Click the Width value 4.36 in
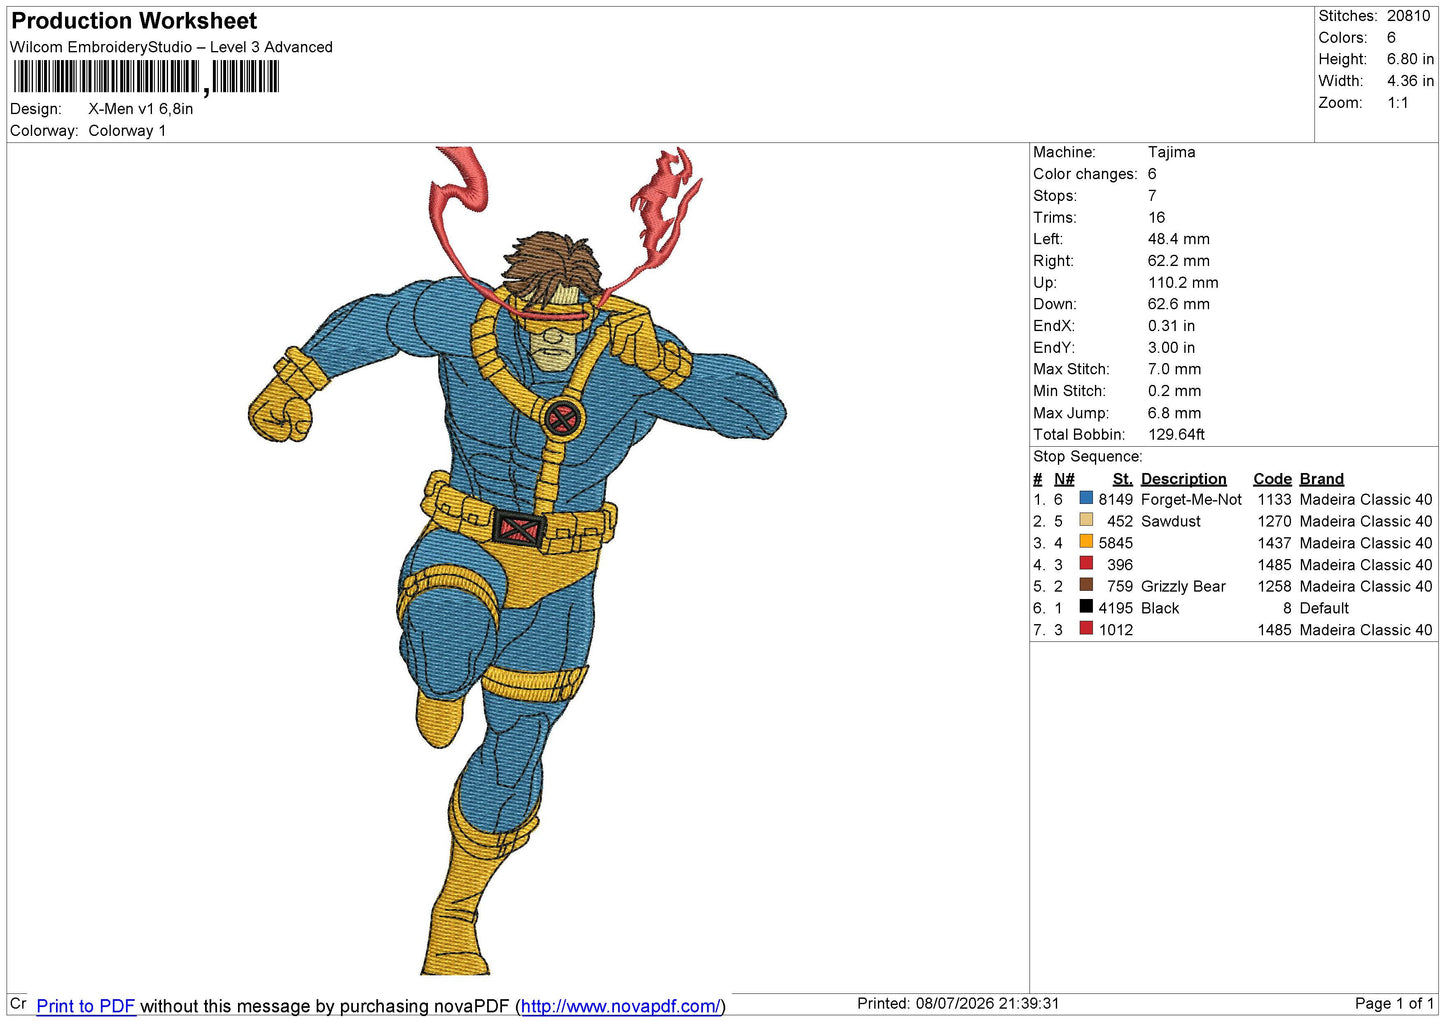The height and width of the screenshot is (1021, 1445). tap(1410, 81)
